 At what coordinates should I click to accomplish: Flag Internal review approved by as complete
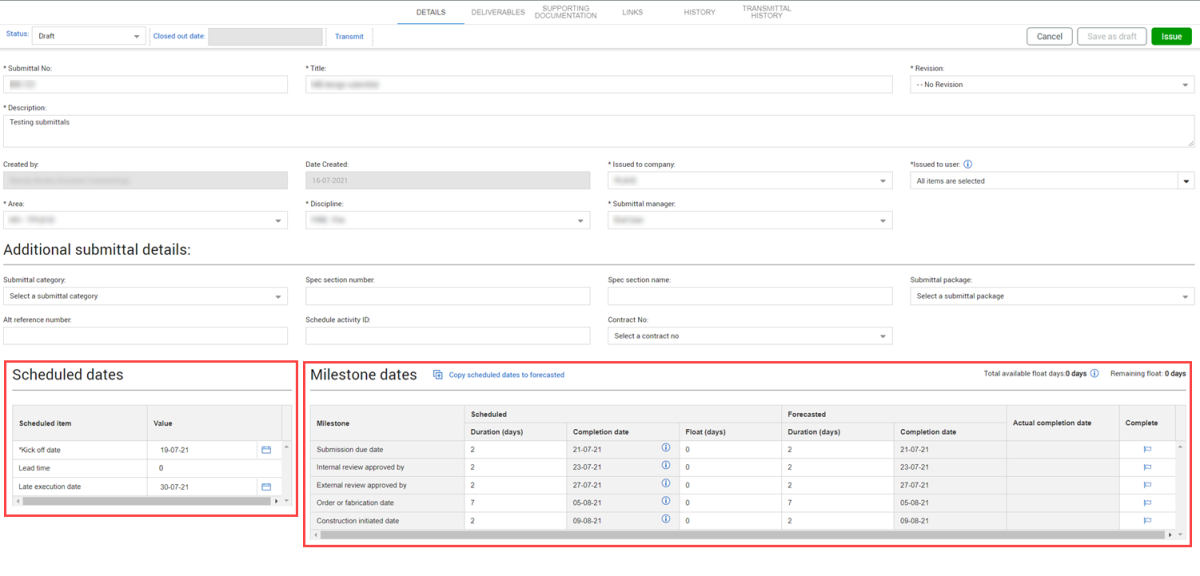pos(1147,467)
